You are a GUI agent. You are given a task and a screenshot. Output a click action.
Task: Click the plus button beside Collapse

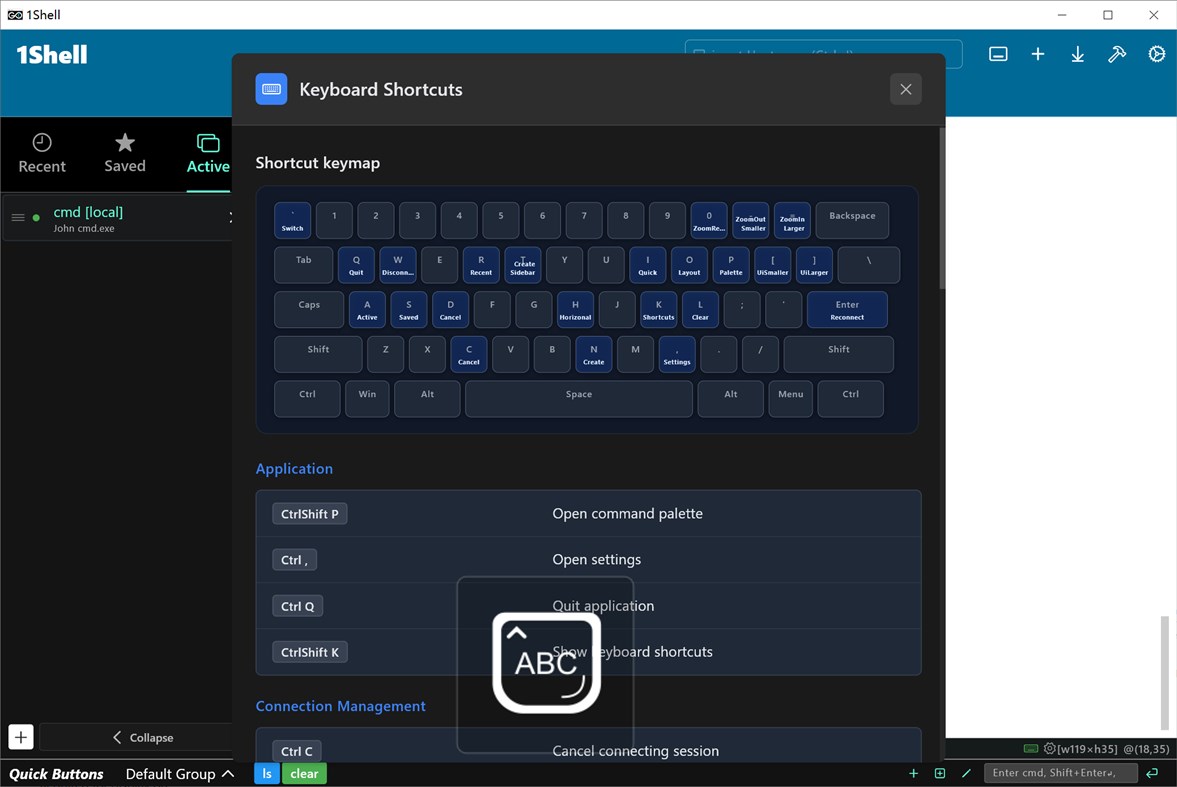[x=20, y=737]
